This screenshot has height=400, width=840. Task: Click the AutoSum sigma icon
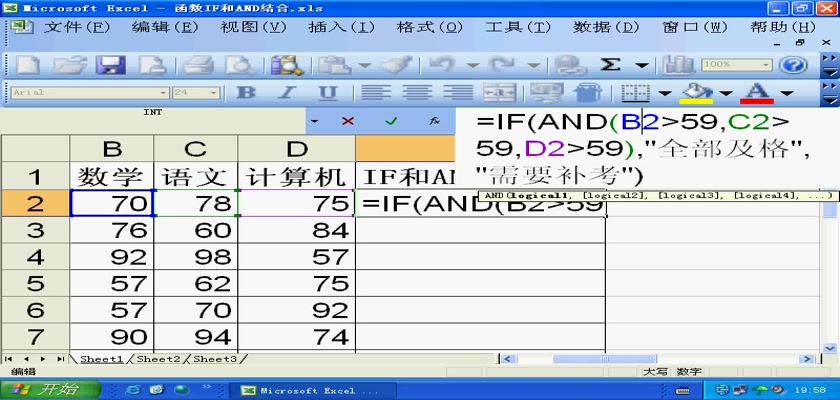pyautogui.click(x=609, y=65)
